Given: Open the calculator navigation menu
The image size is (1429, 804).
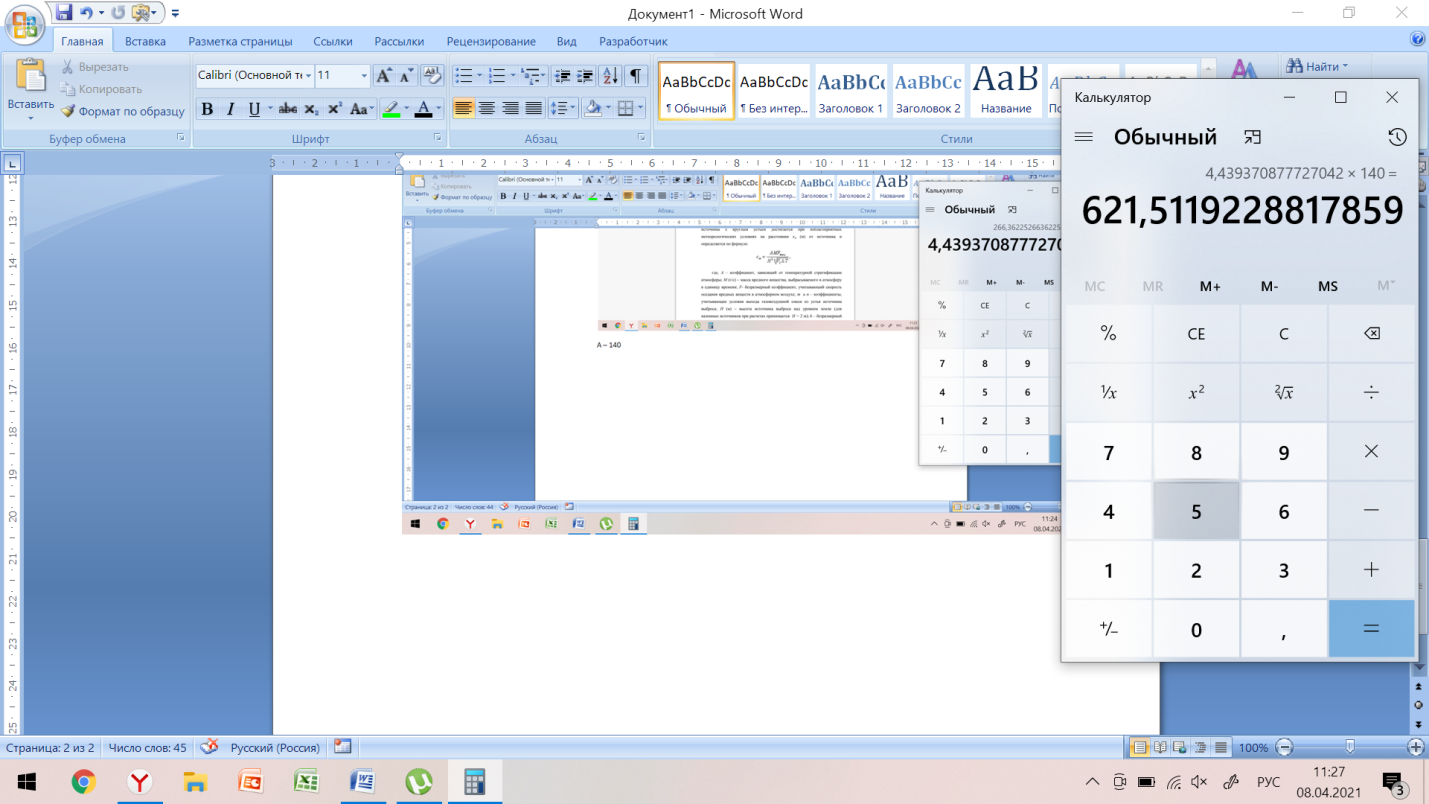Looking at the screenshot, I should pyautogui.click(x=1083, y=137).
